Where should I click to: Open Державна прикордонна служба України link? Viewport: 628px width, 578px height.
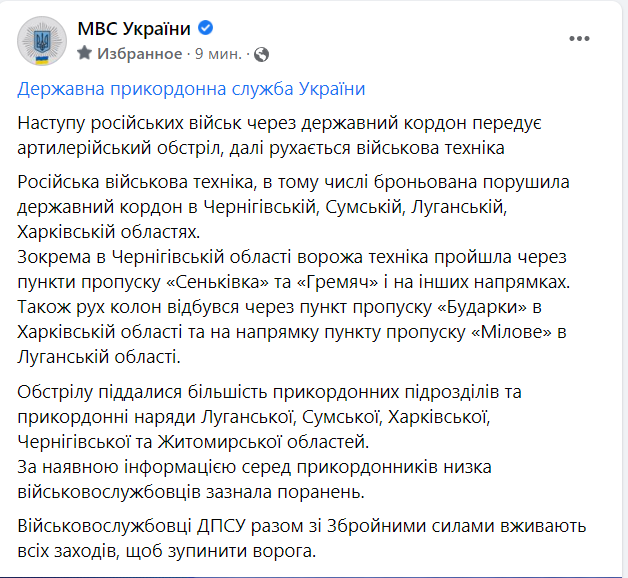[191, 89]
